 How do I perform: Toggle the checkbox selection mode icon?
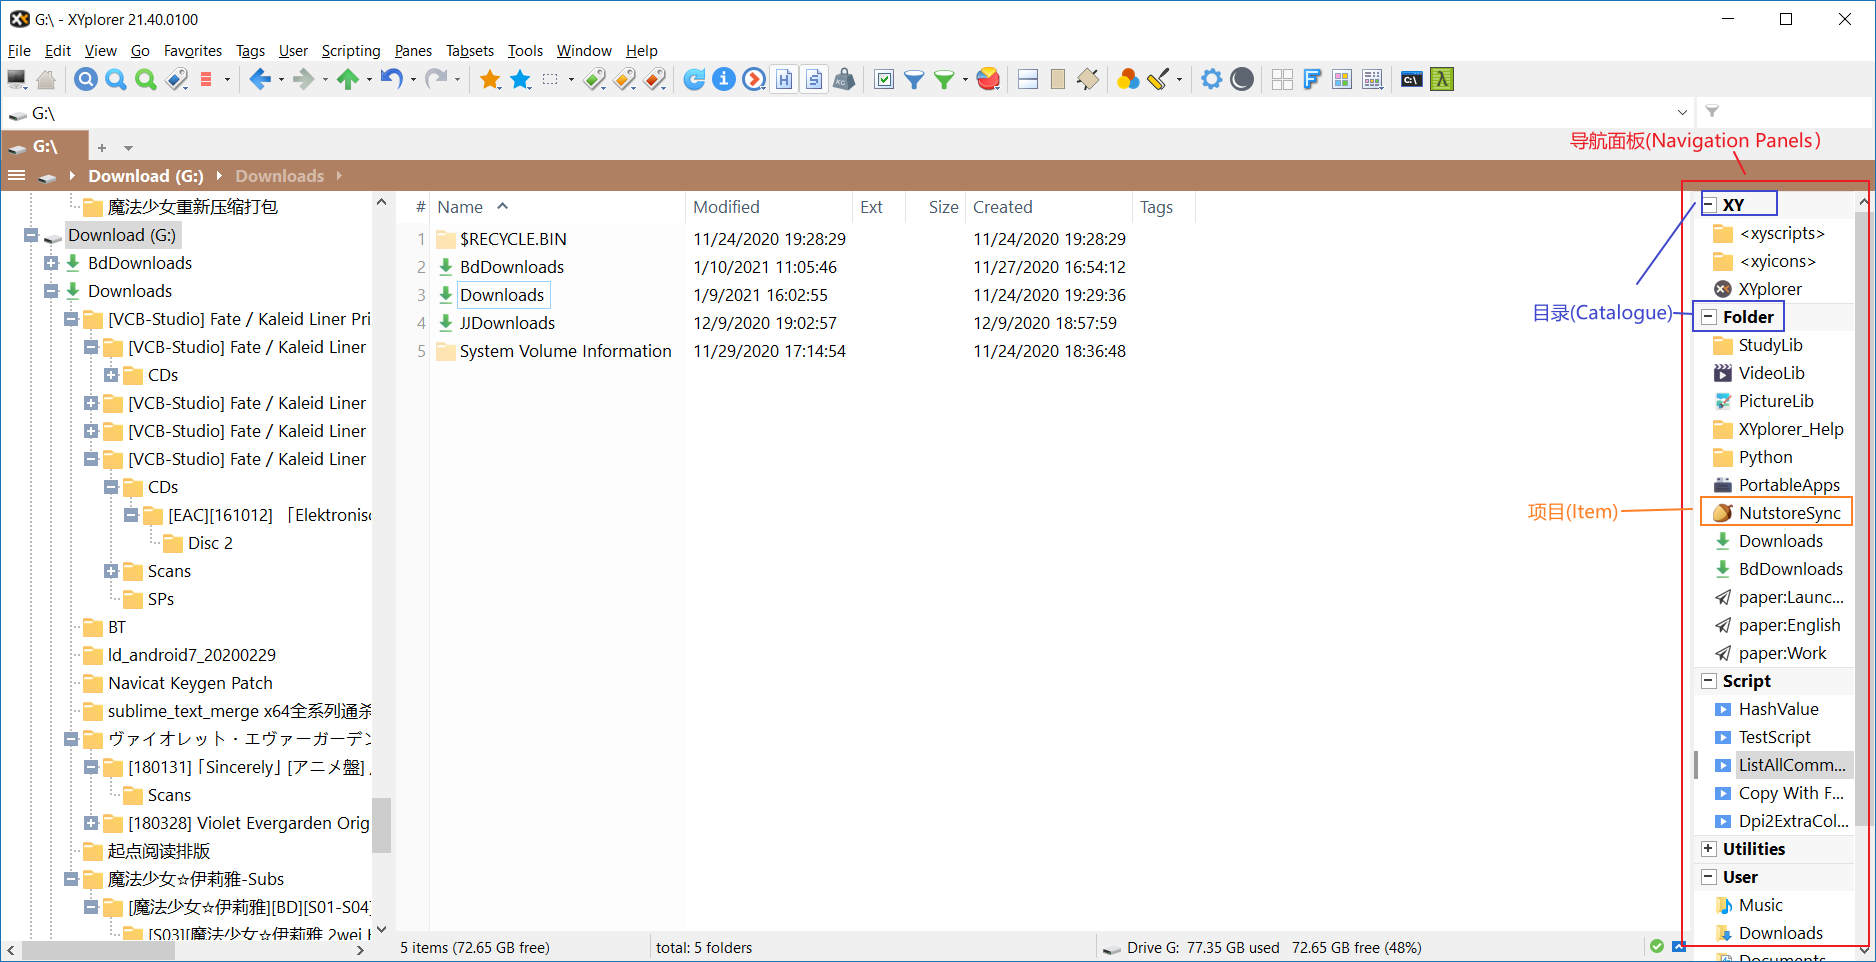click(884, 79)
